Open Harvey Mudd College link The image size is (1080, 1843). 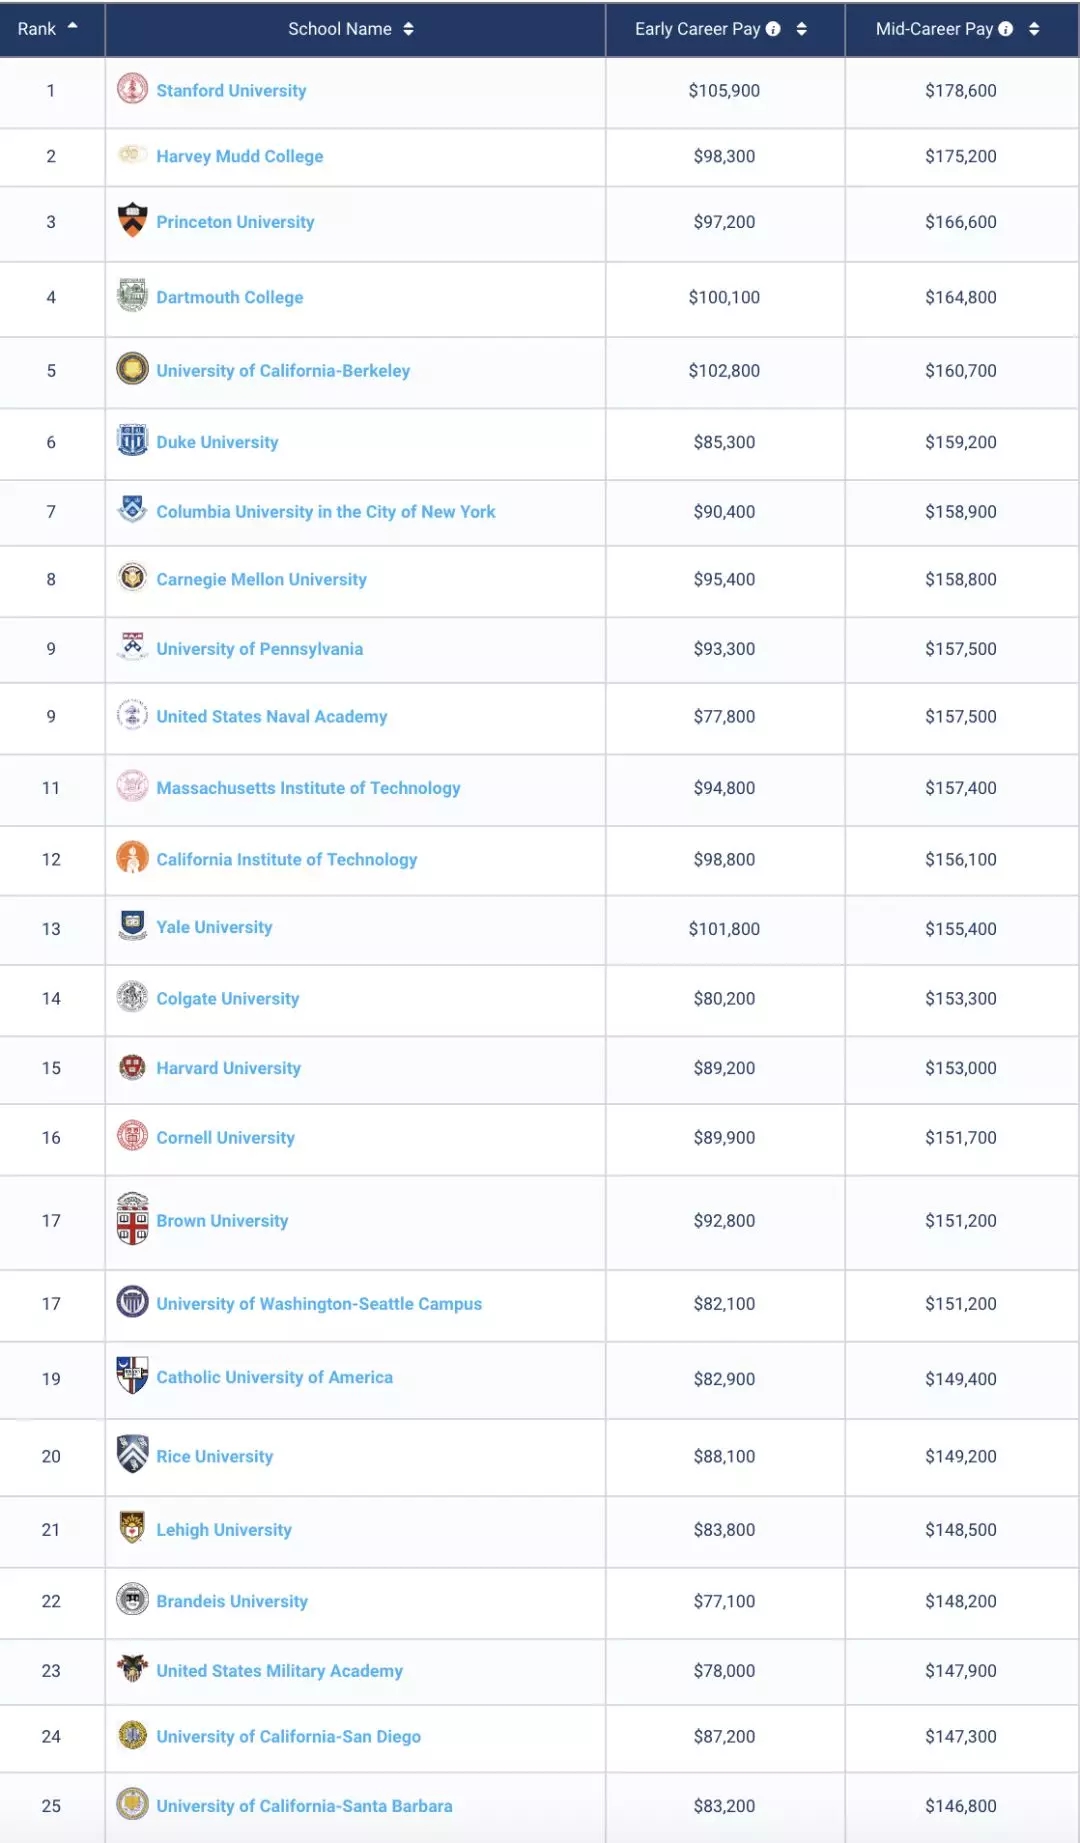coord(240,156)
